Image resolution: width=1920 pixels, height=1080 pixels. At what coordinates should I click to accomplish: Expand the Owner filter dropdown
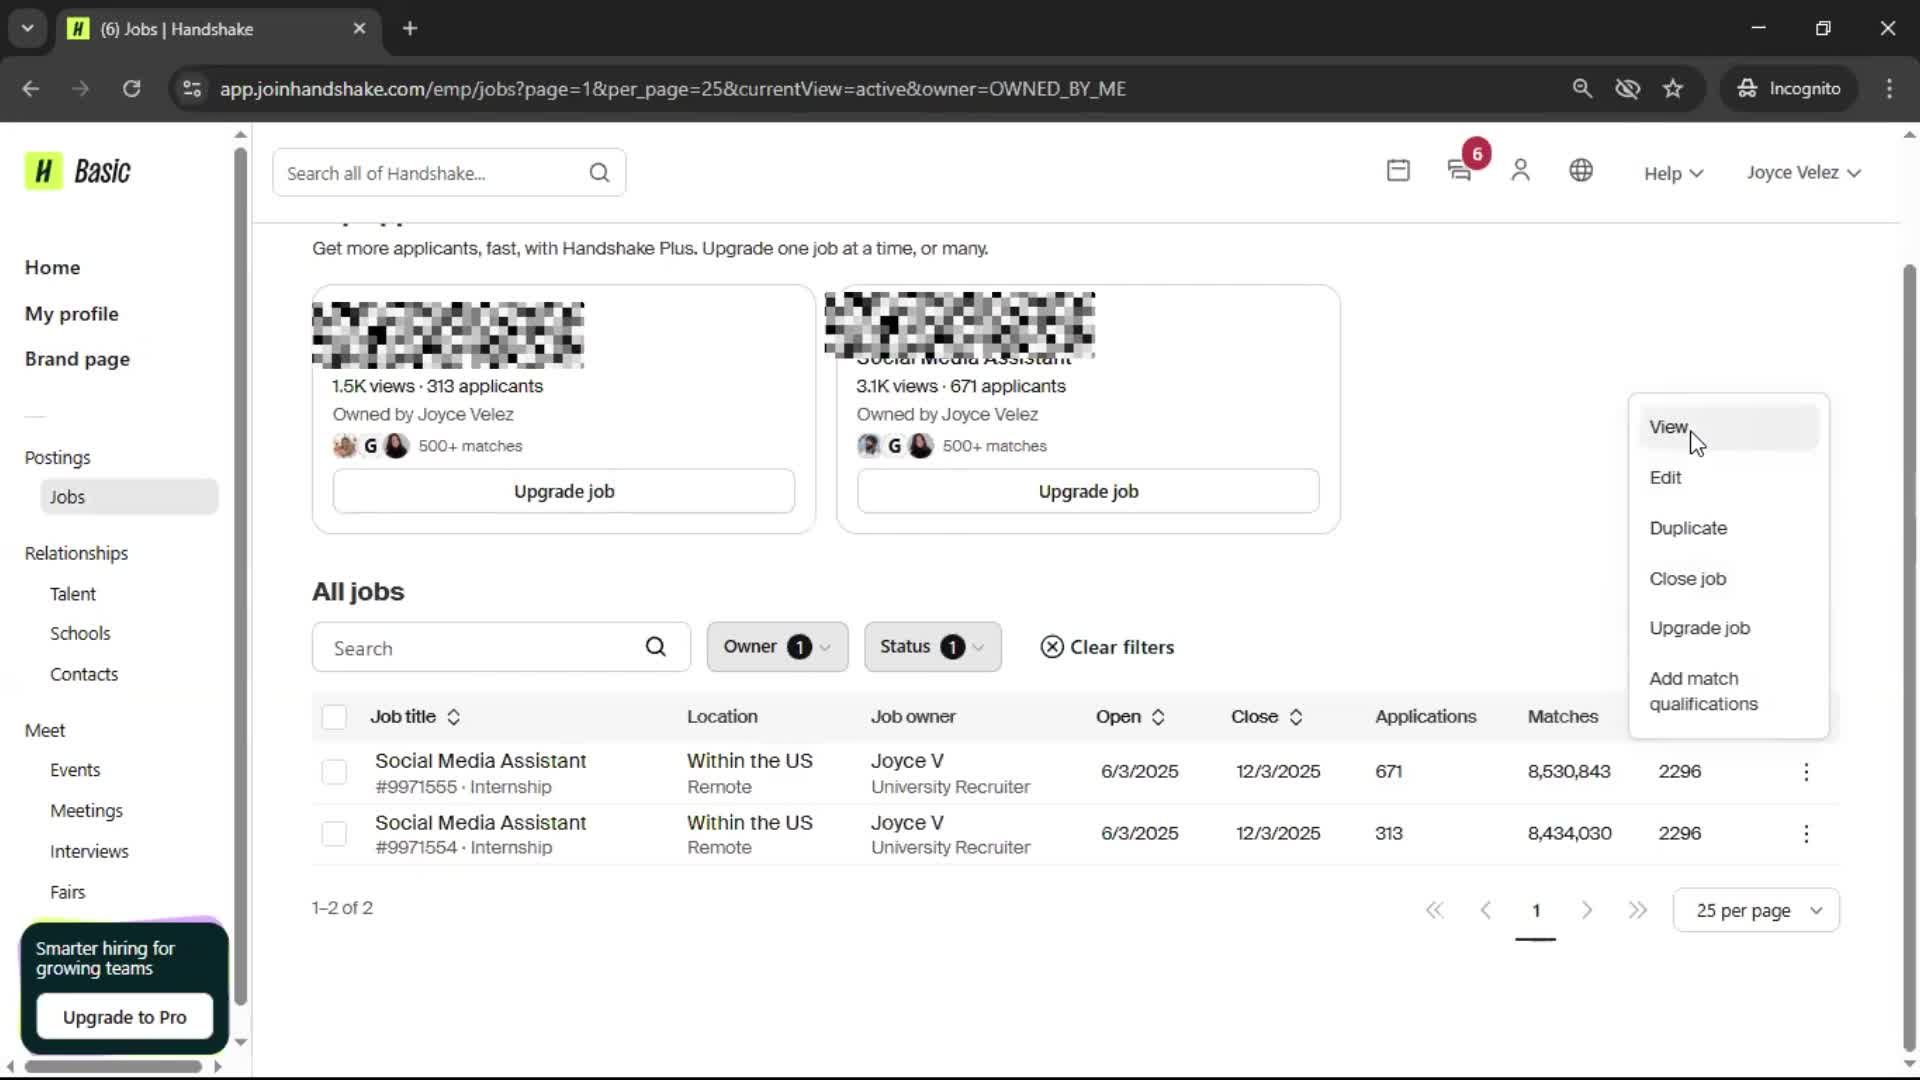tap(777, 647)
